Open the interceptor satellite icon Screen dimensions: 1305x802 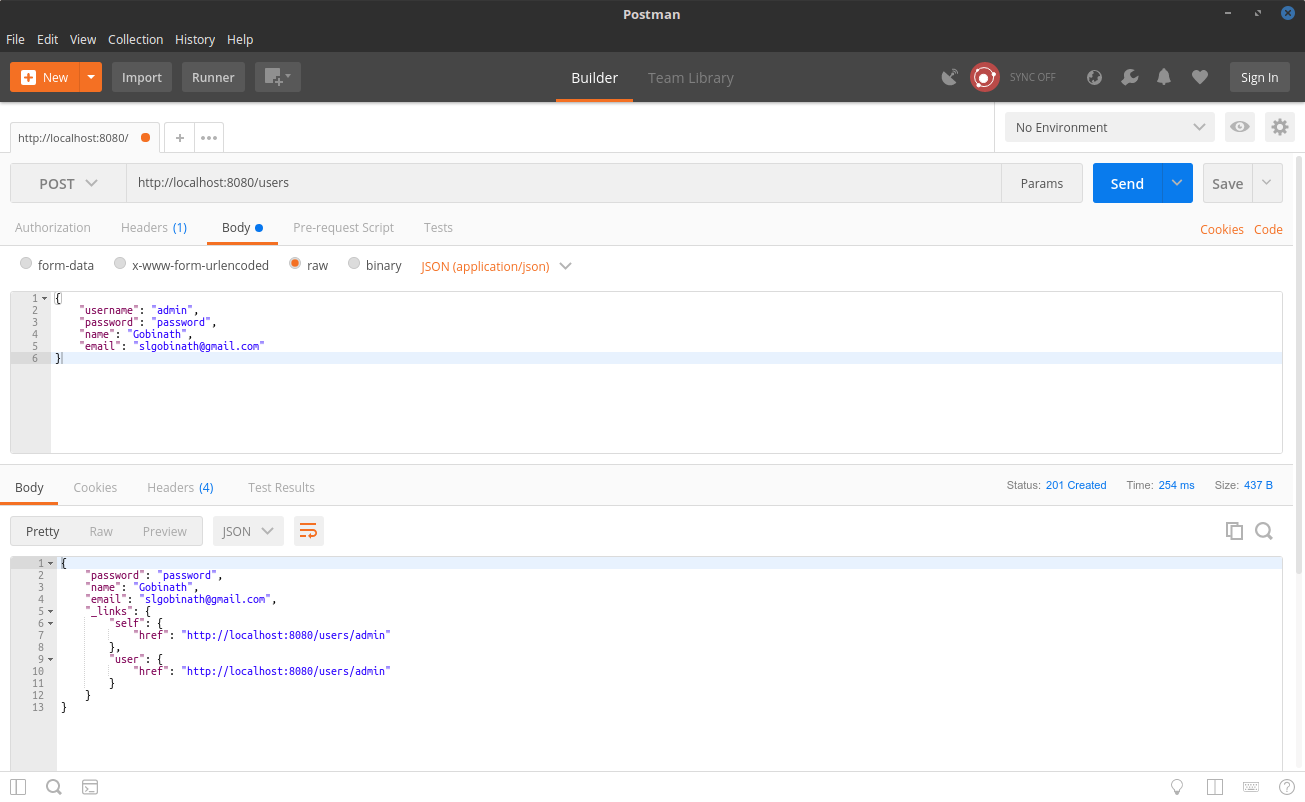point(950,77)
